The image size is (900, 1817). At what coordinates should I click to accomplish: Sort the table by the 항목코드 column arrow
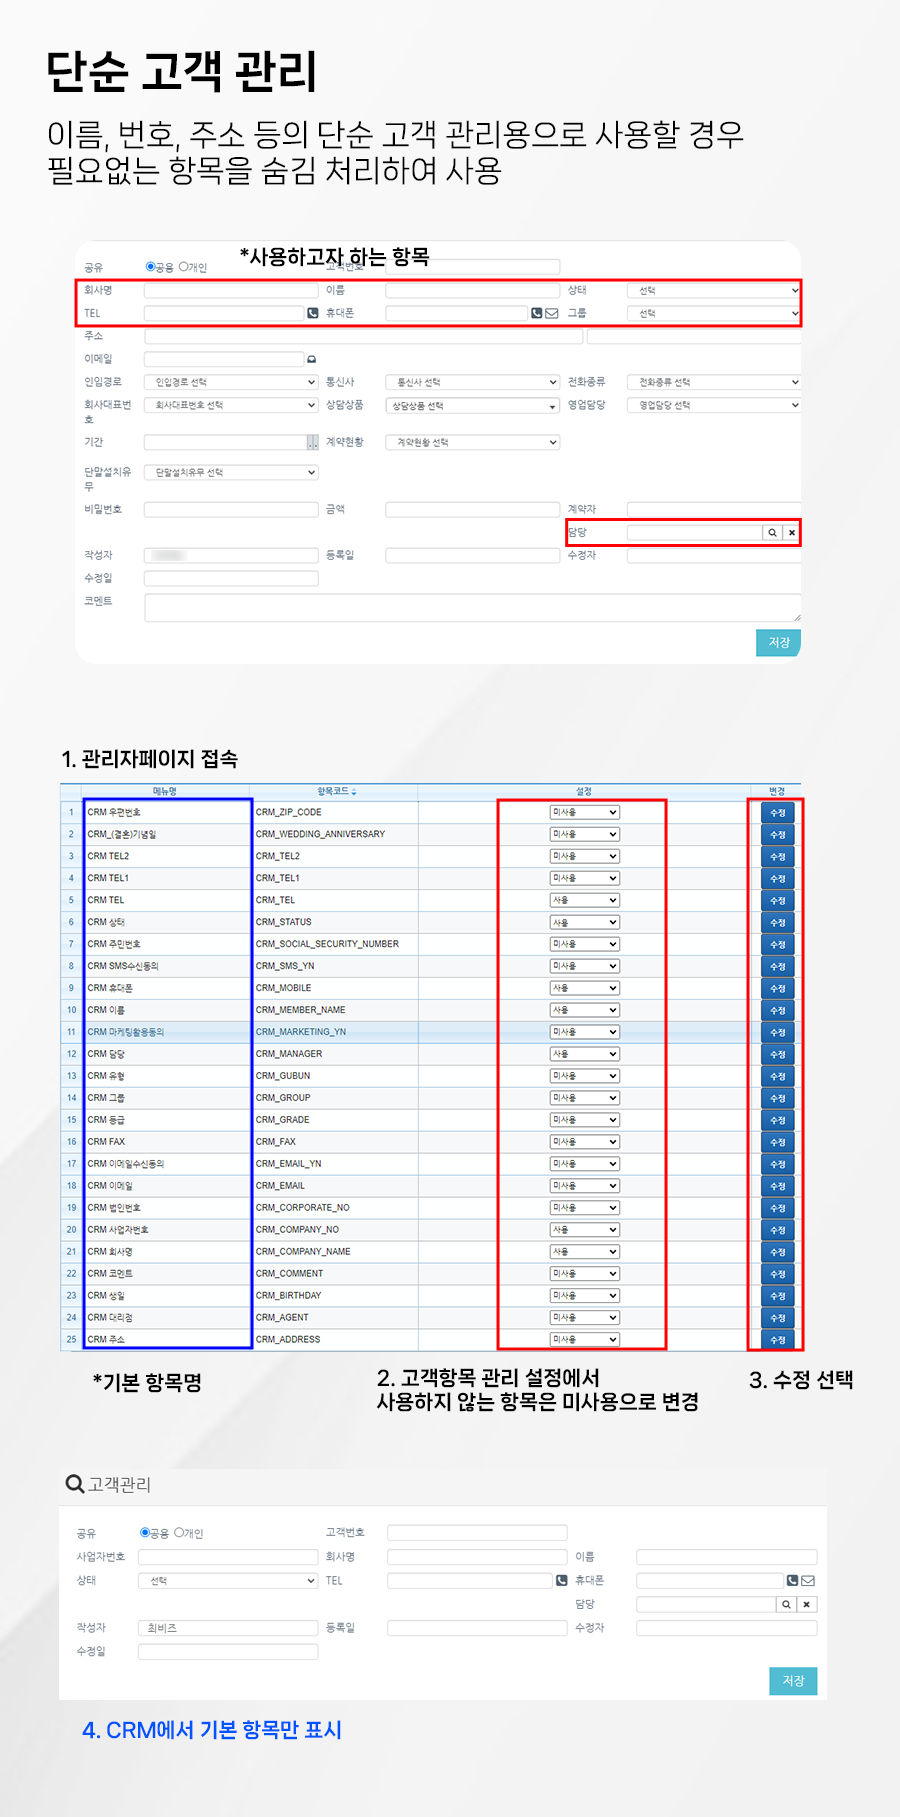pos(354,792)
